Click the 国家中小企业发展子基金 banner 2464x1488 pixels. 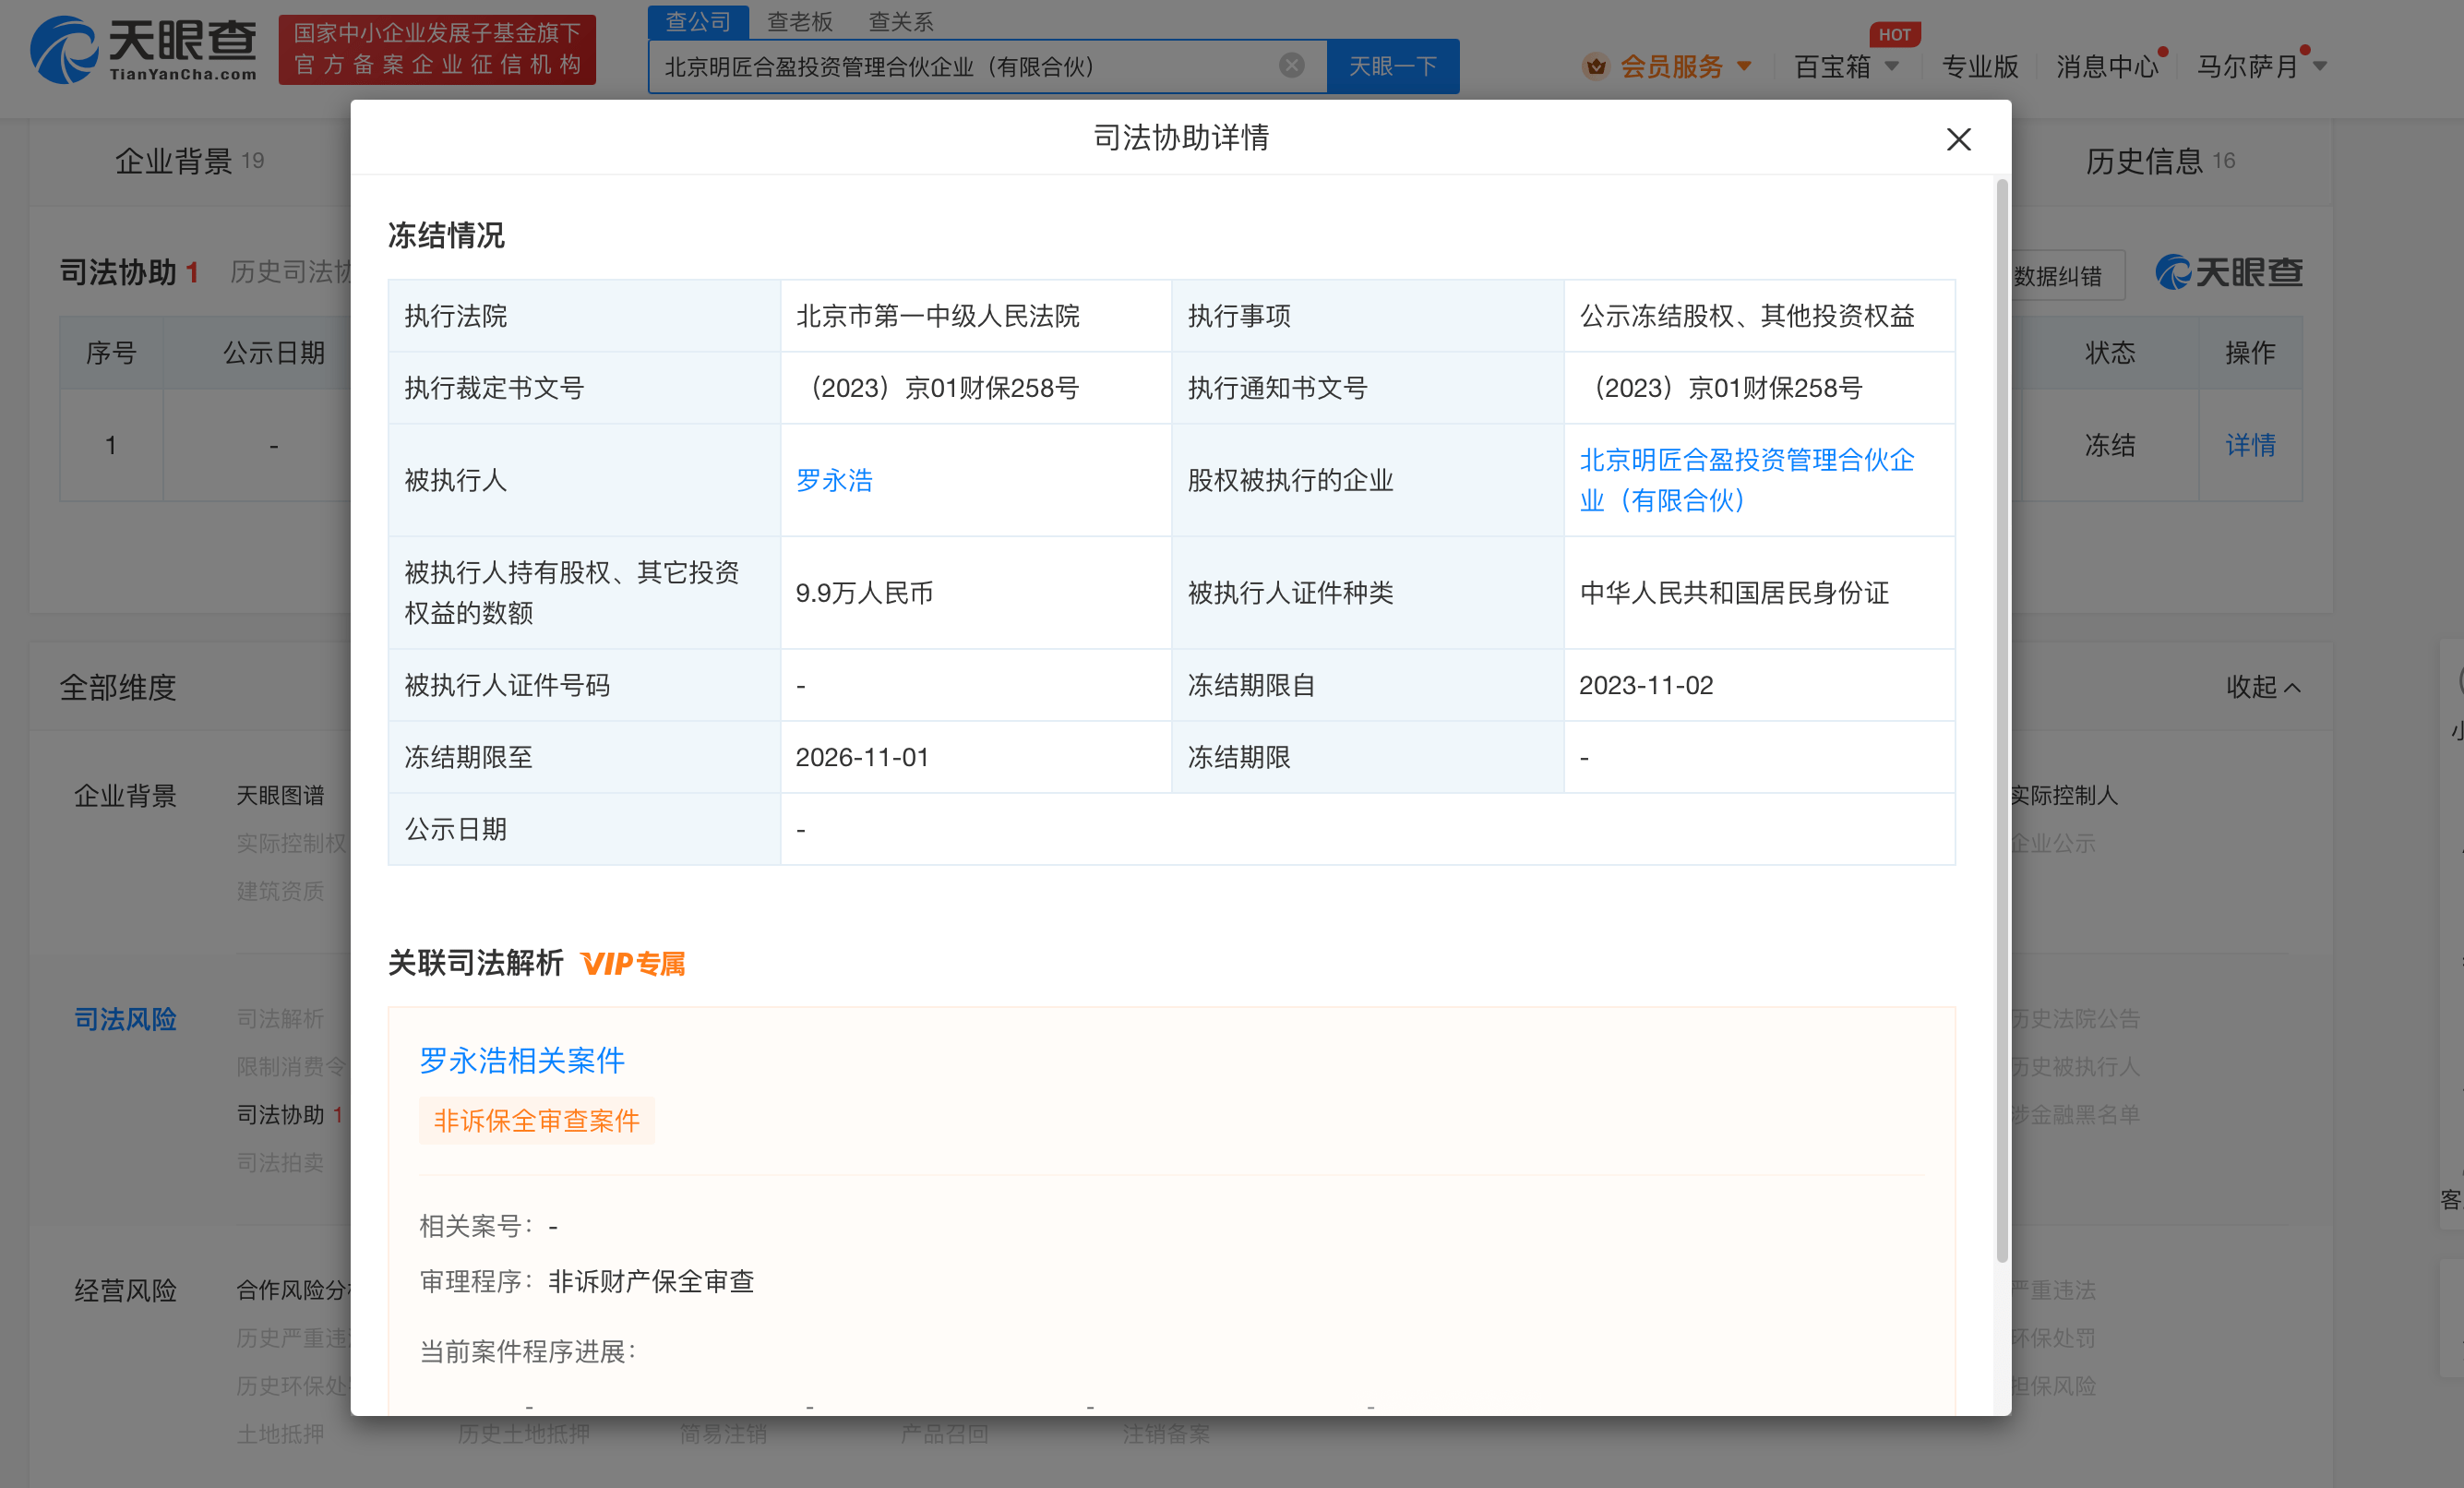[x=437, y=49]
